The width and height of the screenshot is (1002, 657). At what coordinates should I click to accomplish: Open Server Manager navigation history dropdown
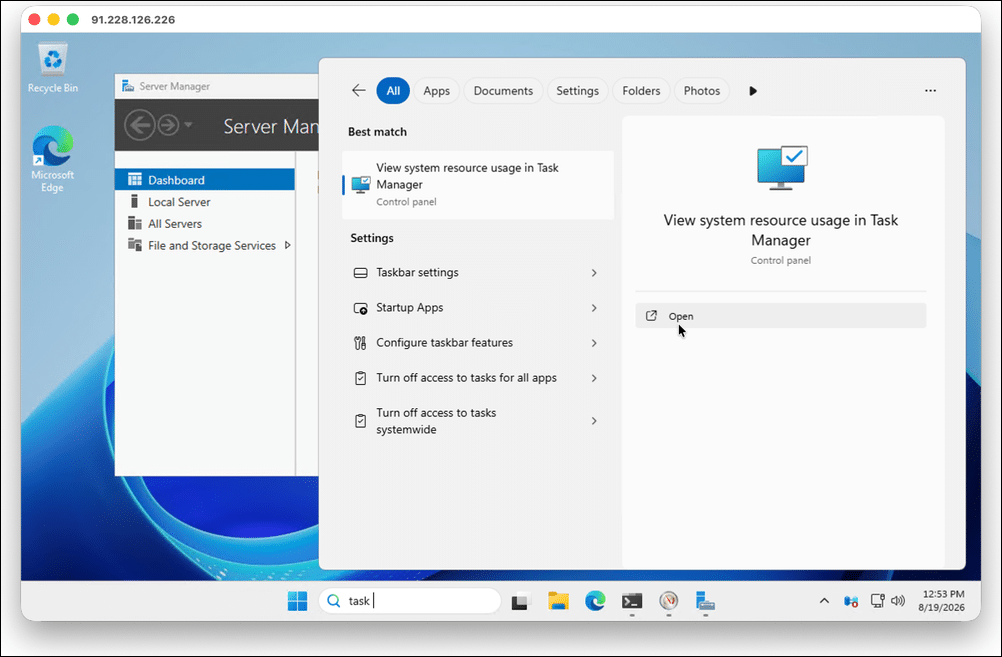coord(188,125)
